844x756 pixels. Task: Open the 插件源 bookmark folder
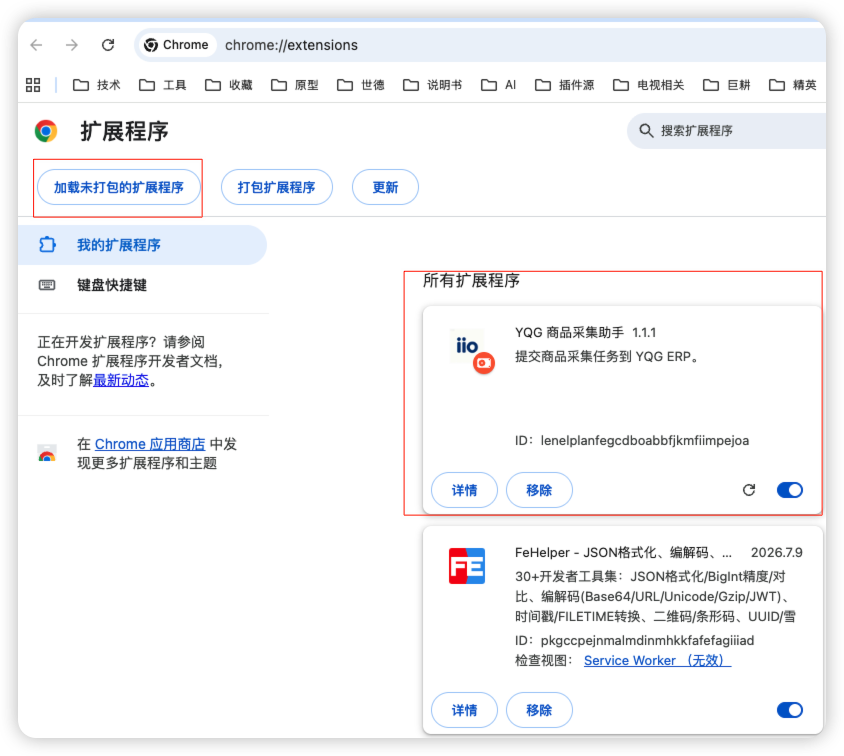(565, 85)
